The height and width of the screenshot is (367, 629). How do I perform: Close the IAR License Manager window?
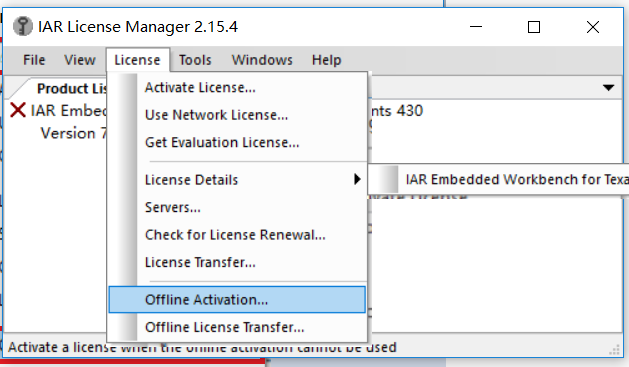click(x=592, y=27)
